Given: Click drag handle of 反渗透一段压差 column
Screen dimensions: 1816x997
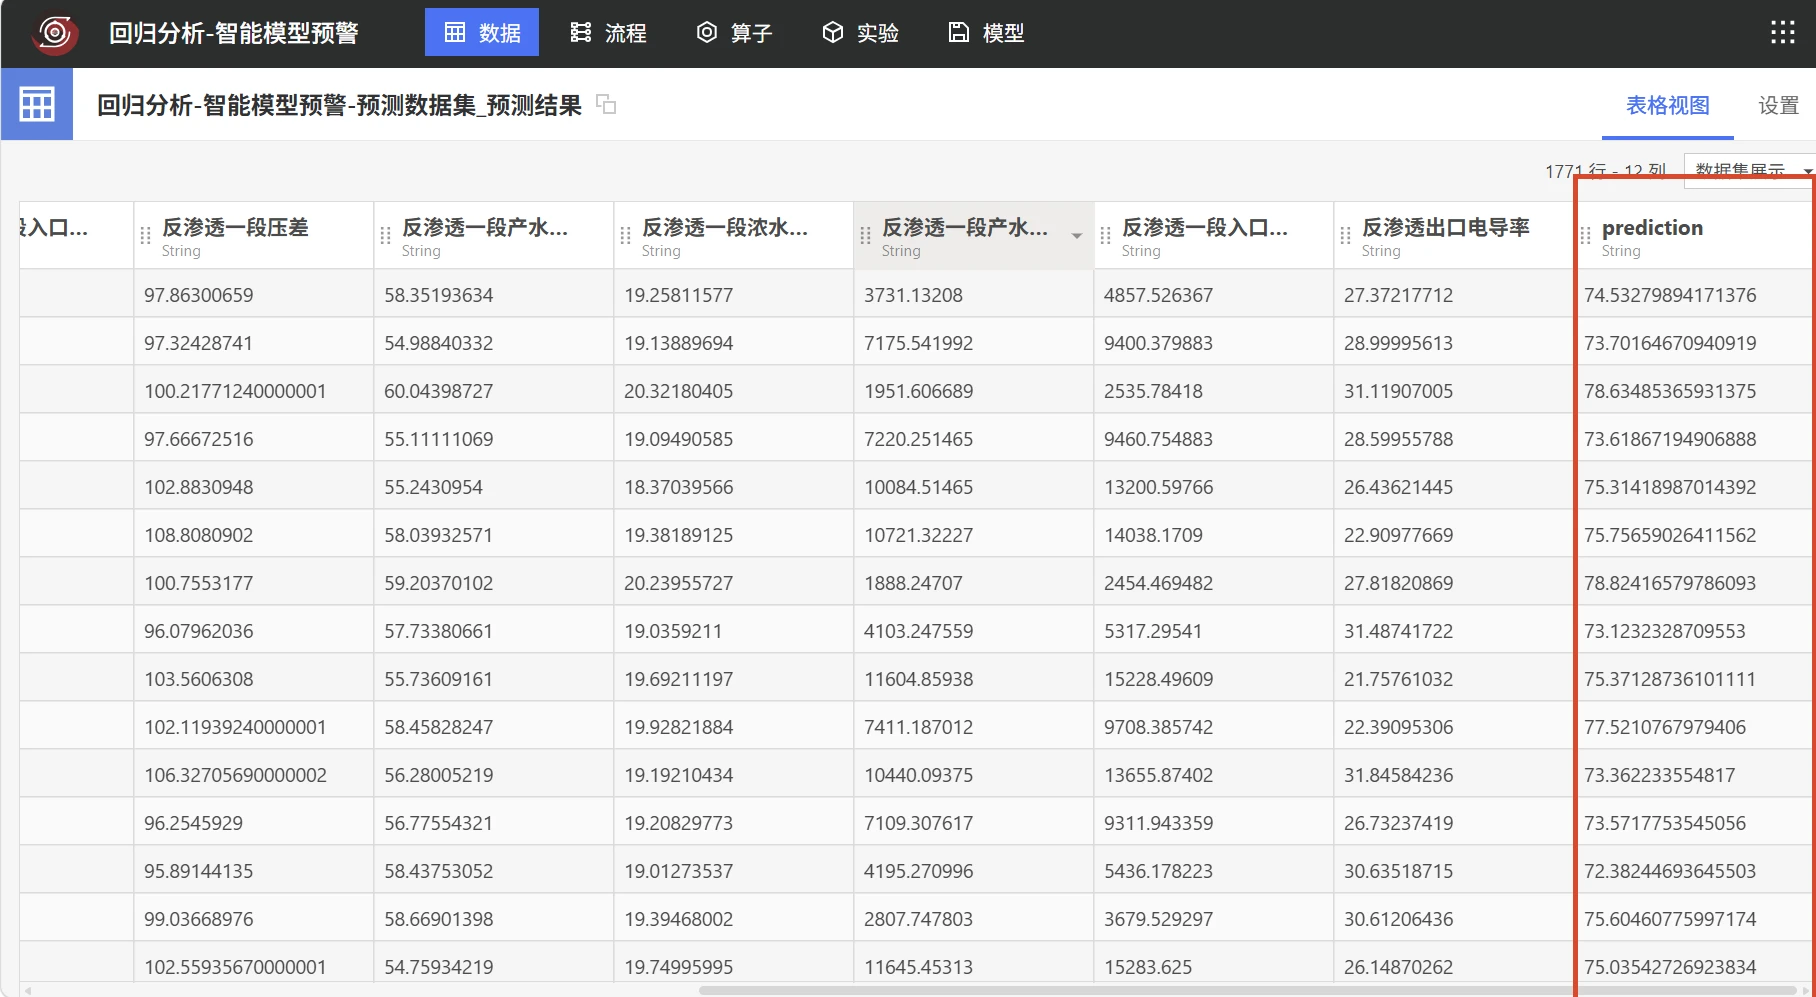Looking at the screenshot, I should (x=146, y=236).
